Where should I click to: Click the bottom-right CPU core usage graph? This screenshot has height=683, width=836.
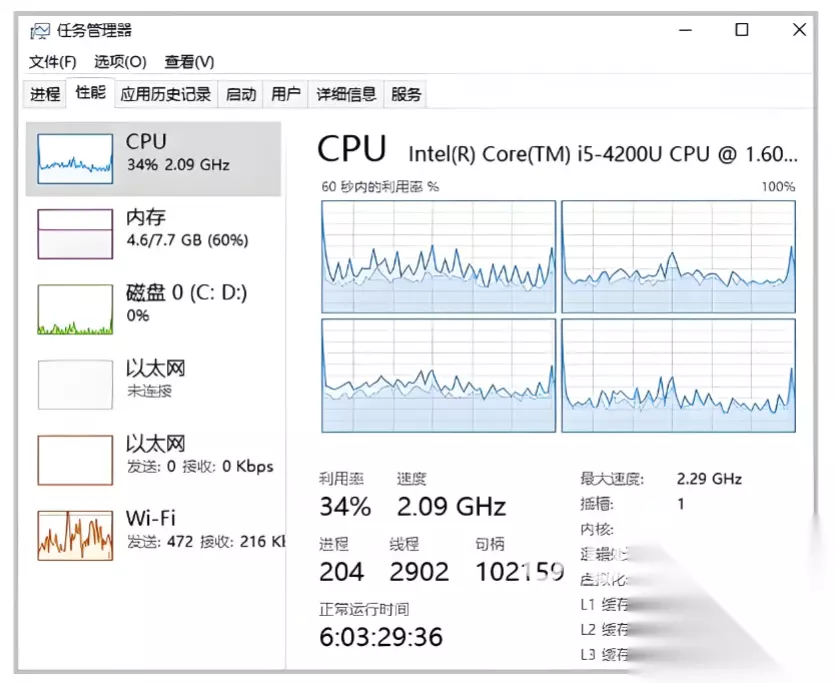[678, 375]
